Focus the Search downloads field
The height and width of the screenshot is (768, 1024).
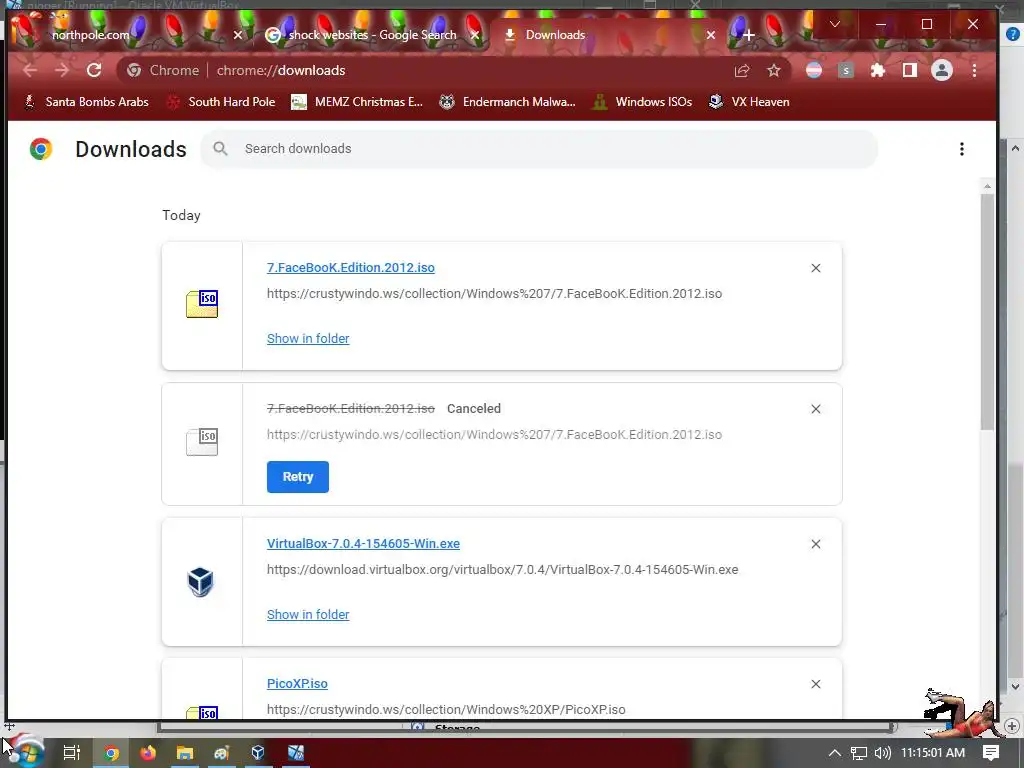point(539,149)
